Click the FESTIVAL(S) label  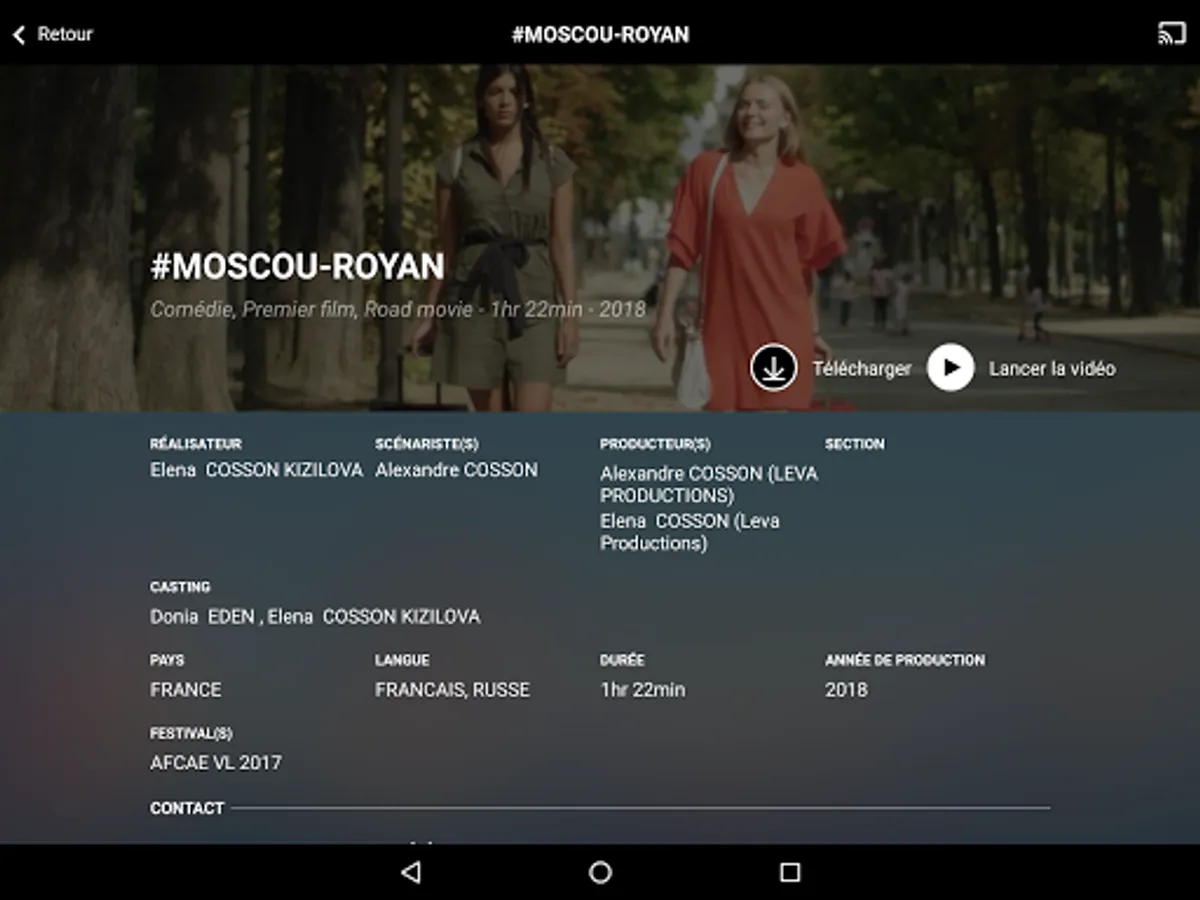click(191, 734)
